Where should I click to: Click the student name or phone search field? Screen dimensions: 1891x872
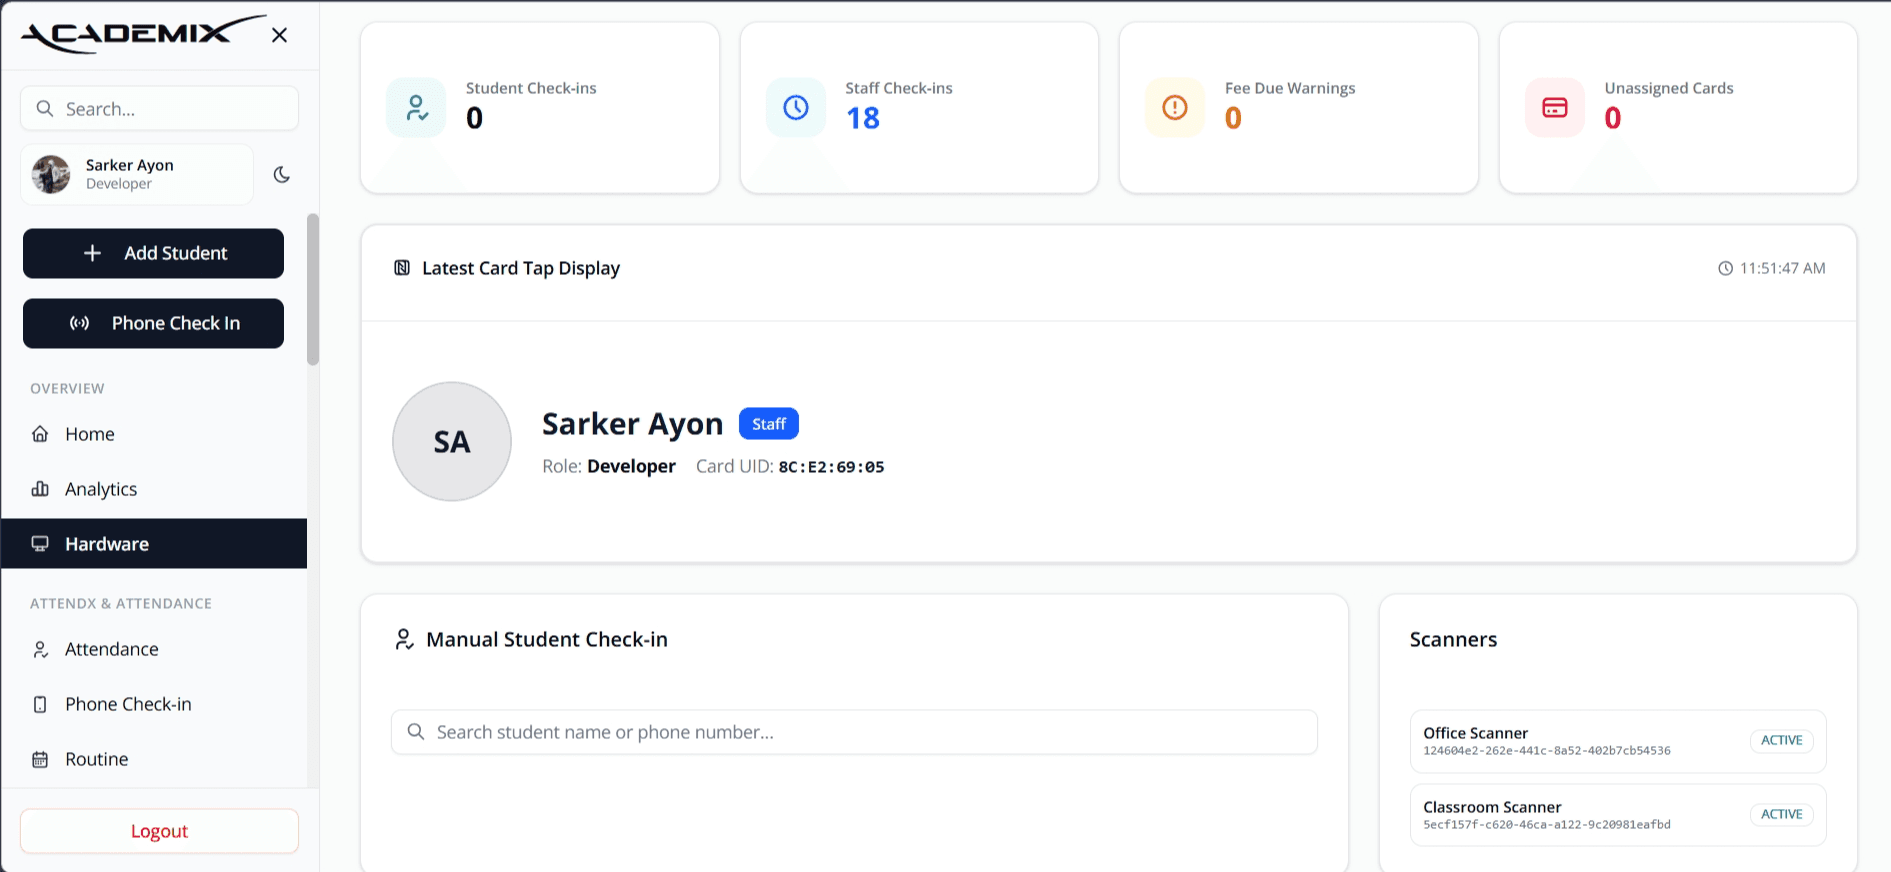[854, 732]
